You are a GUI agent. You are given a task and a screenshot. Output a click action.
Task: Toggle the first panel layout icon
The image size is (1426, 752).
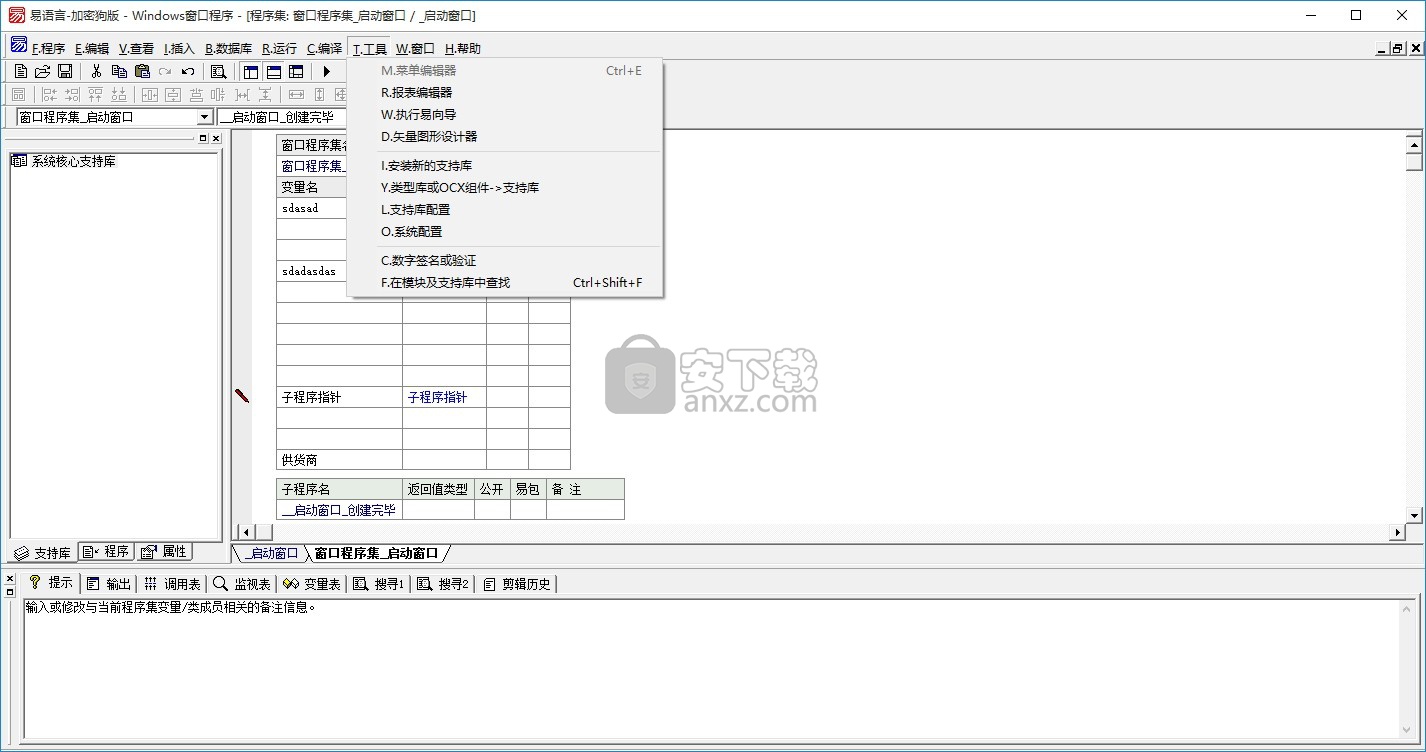click(x=251, y=71)
